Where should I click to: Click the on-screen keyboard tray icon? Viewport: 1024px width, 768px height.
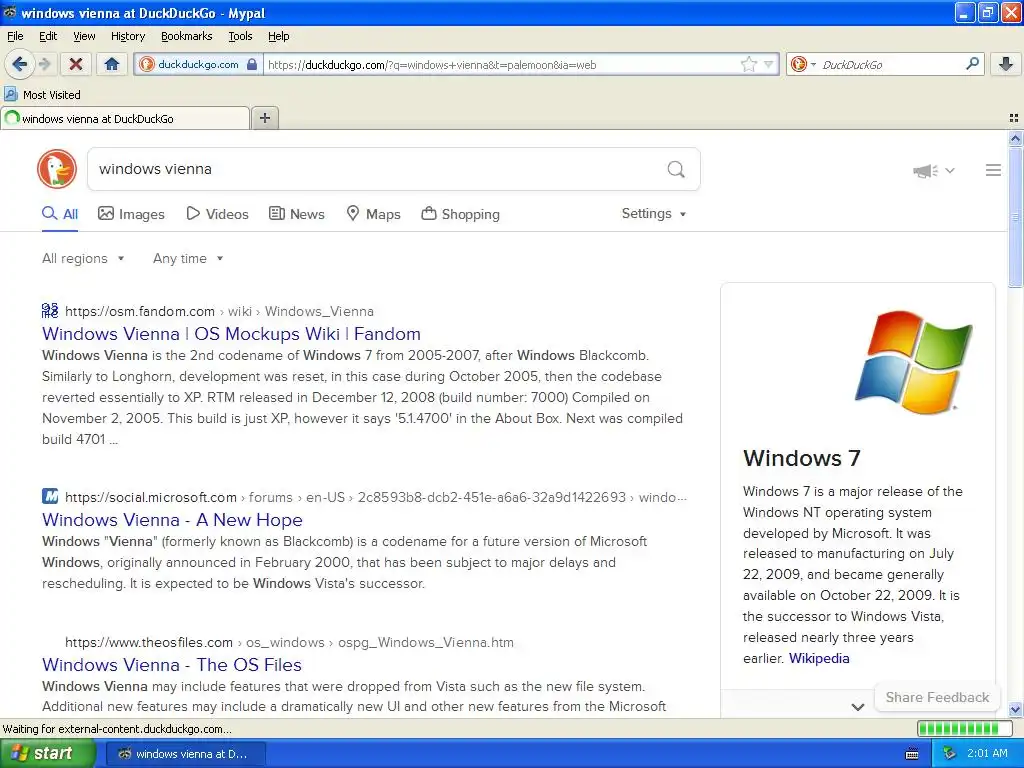[912, 754]
